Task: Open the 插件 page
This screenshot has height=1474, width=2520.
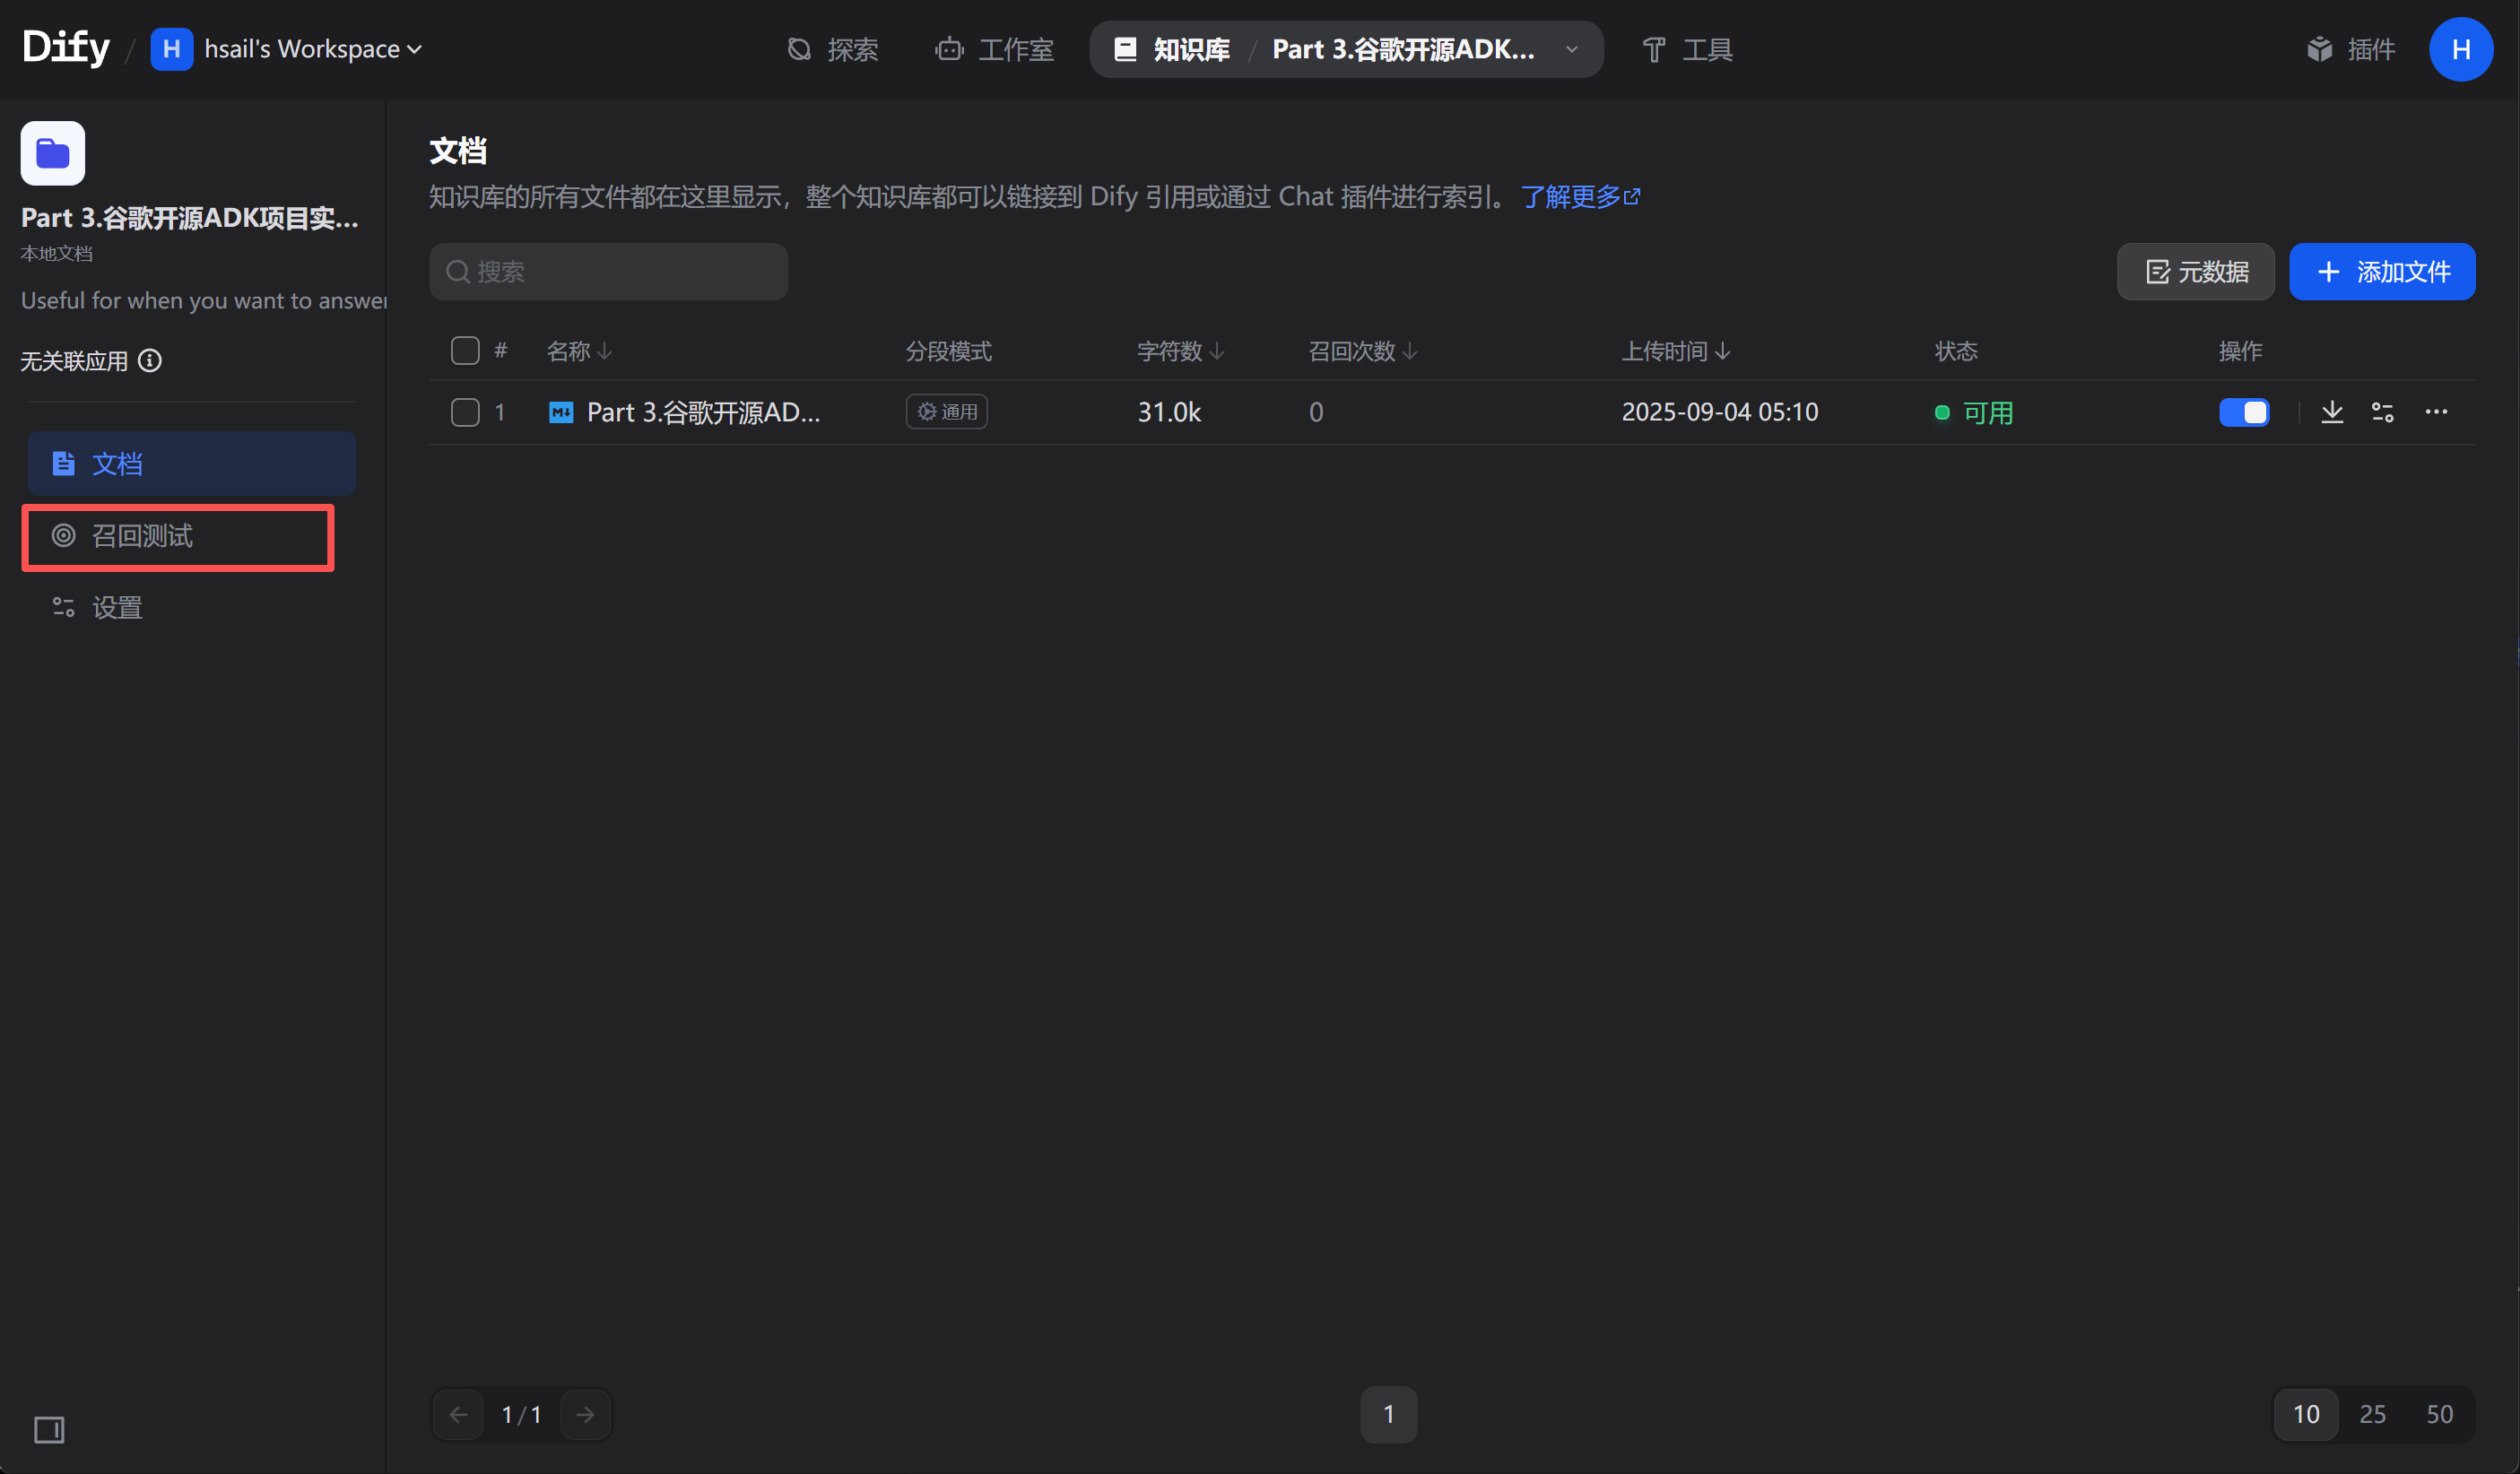Action: [2351, 49]
